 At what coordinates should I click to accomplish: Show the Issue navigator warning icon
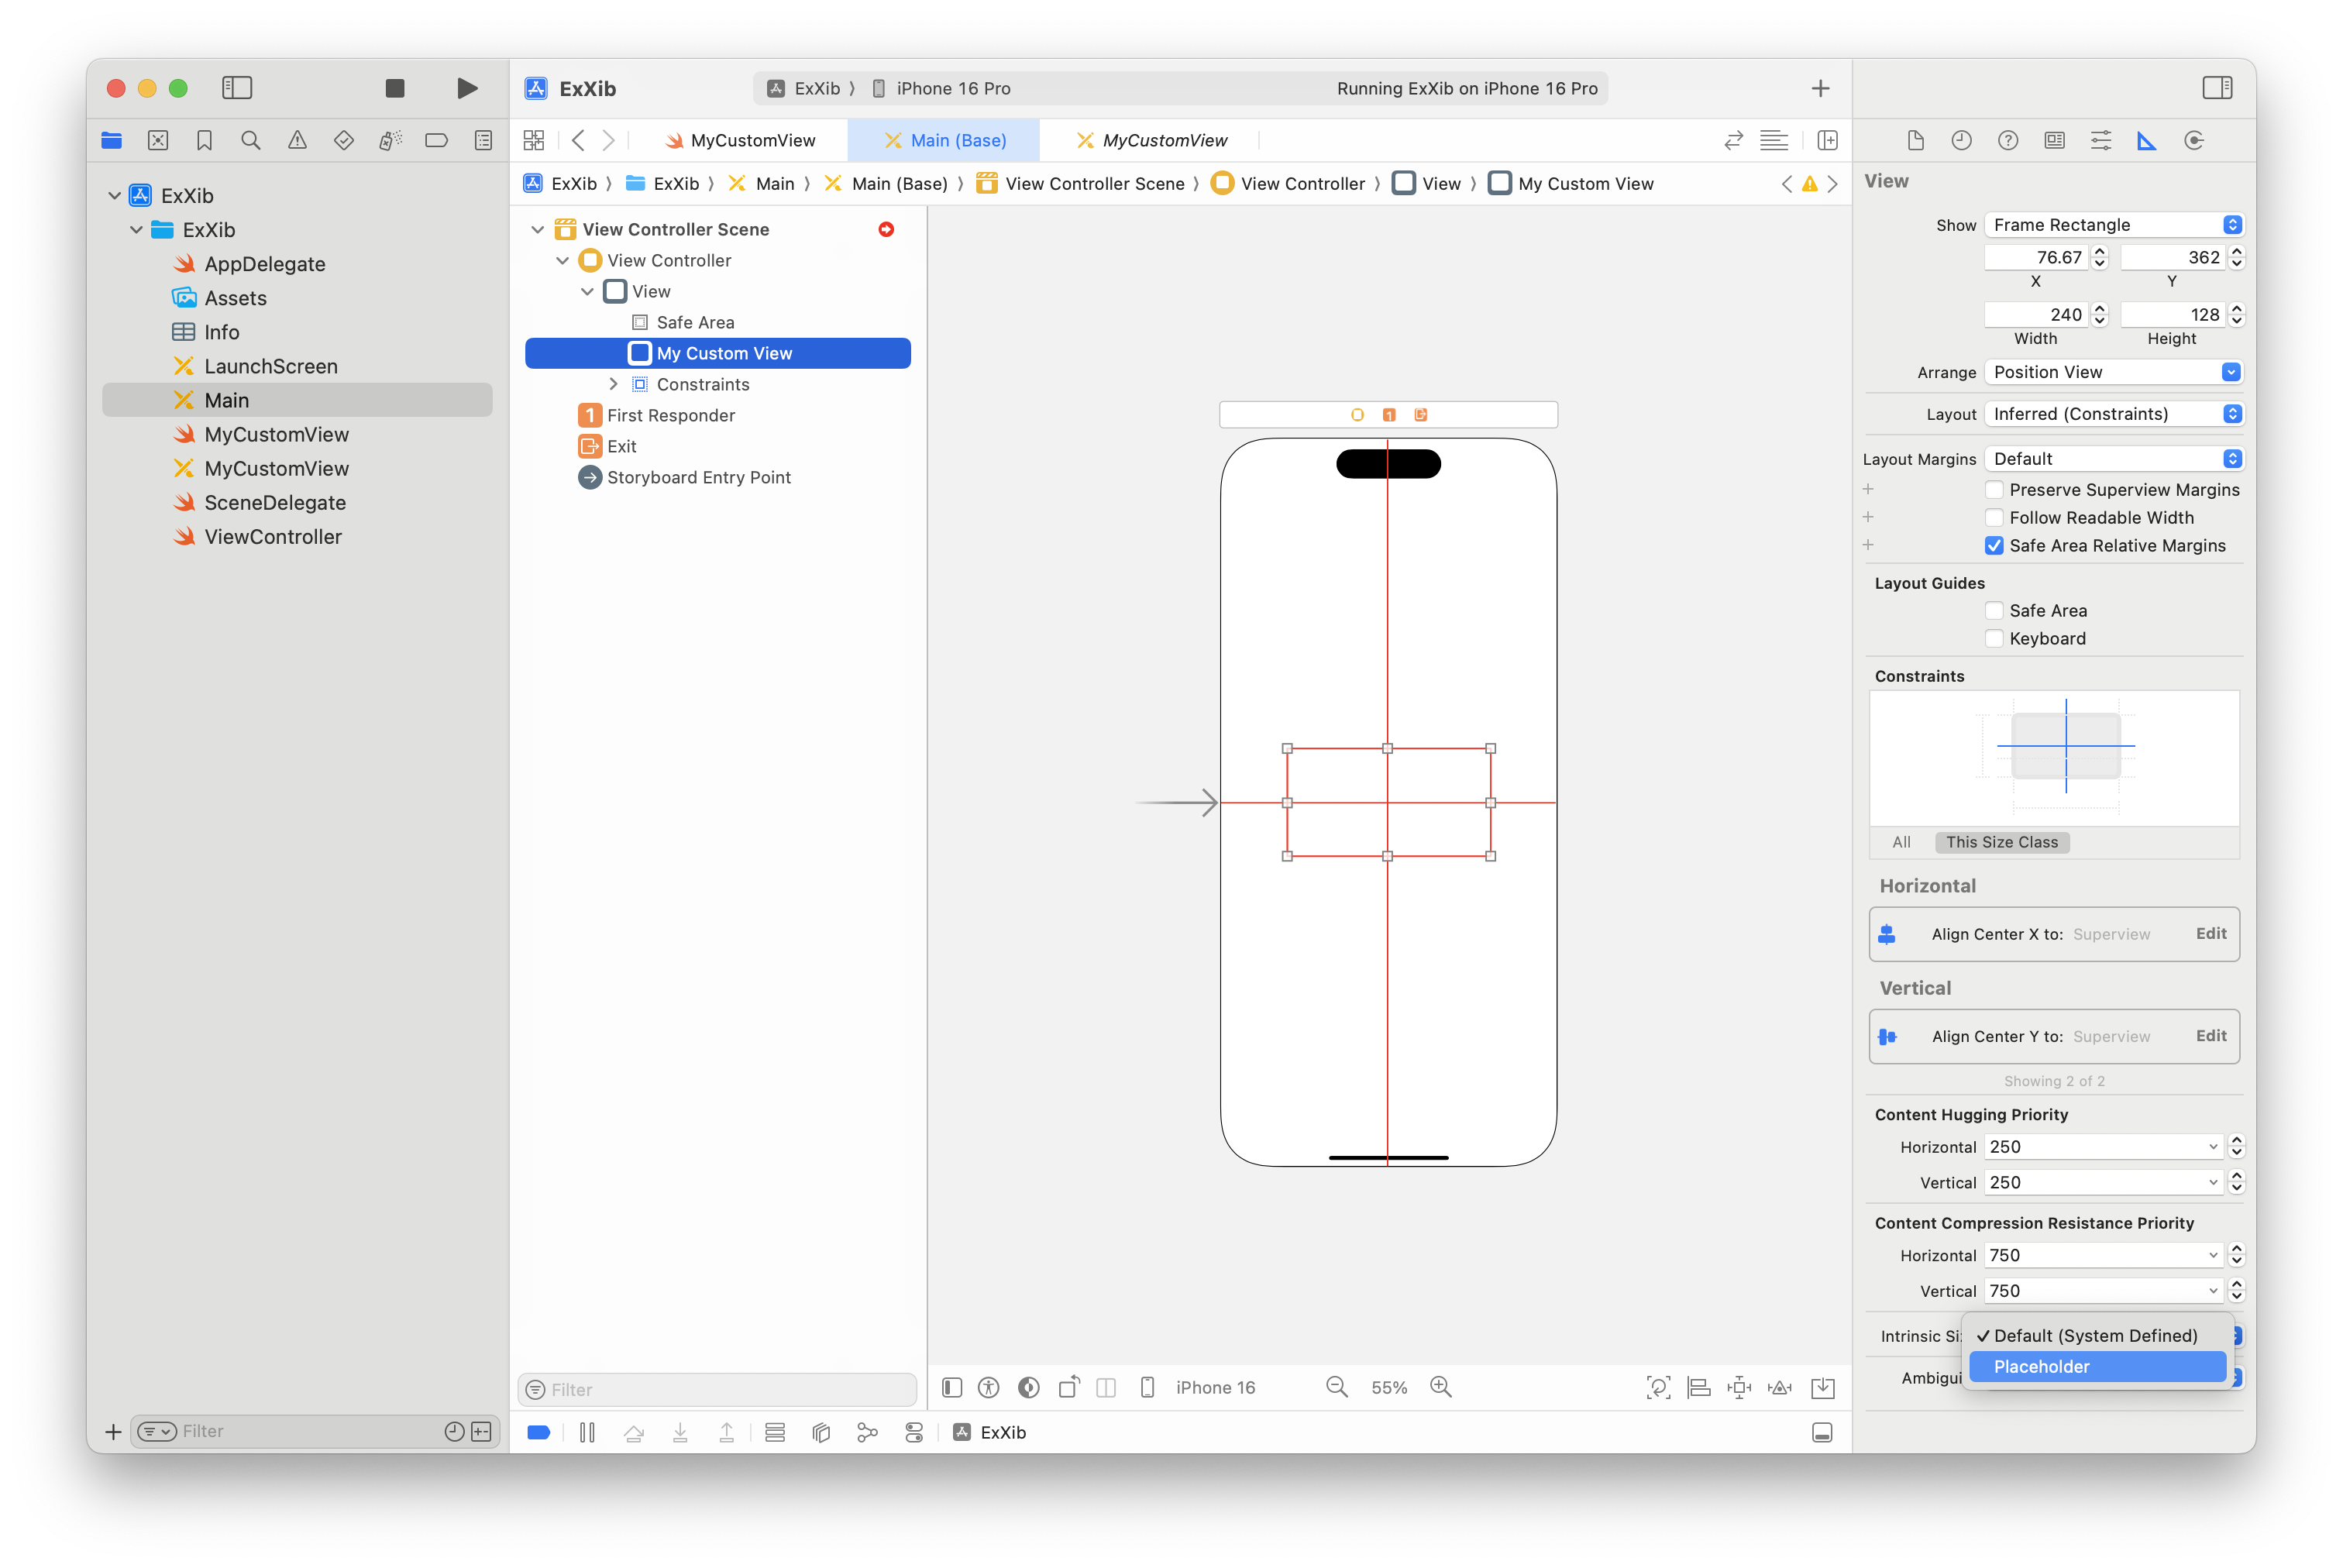[x=297, y=141]
